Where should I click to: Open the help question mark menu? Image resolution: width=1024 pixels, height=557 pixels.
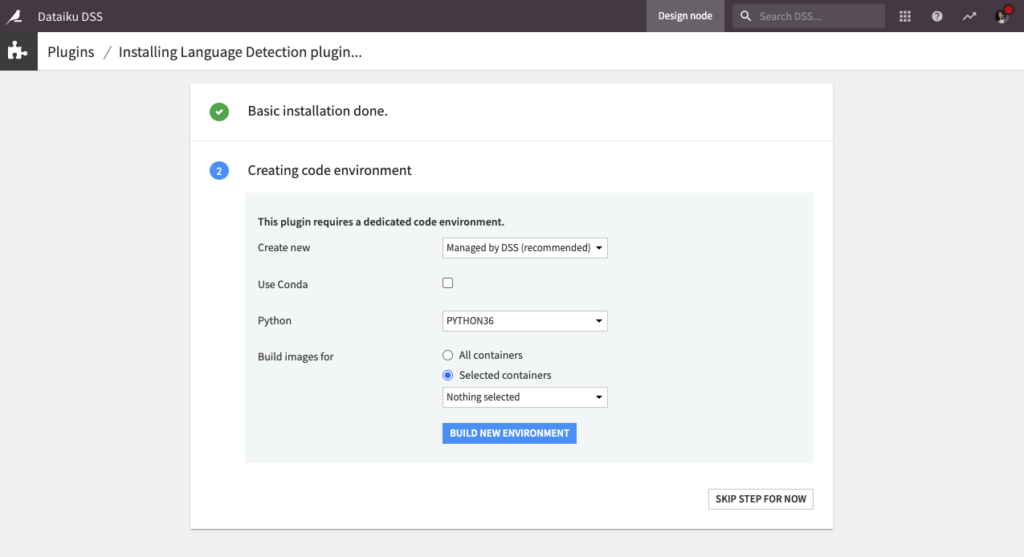pyautogui.click(x=937, y=16)
